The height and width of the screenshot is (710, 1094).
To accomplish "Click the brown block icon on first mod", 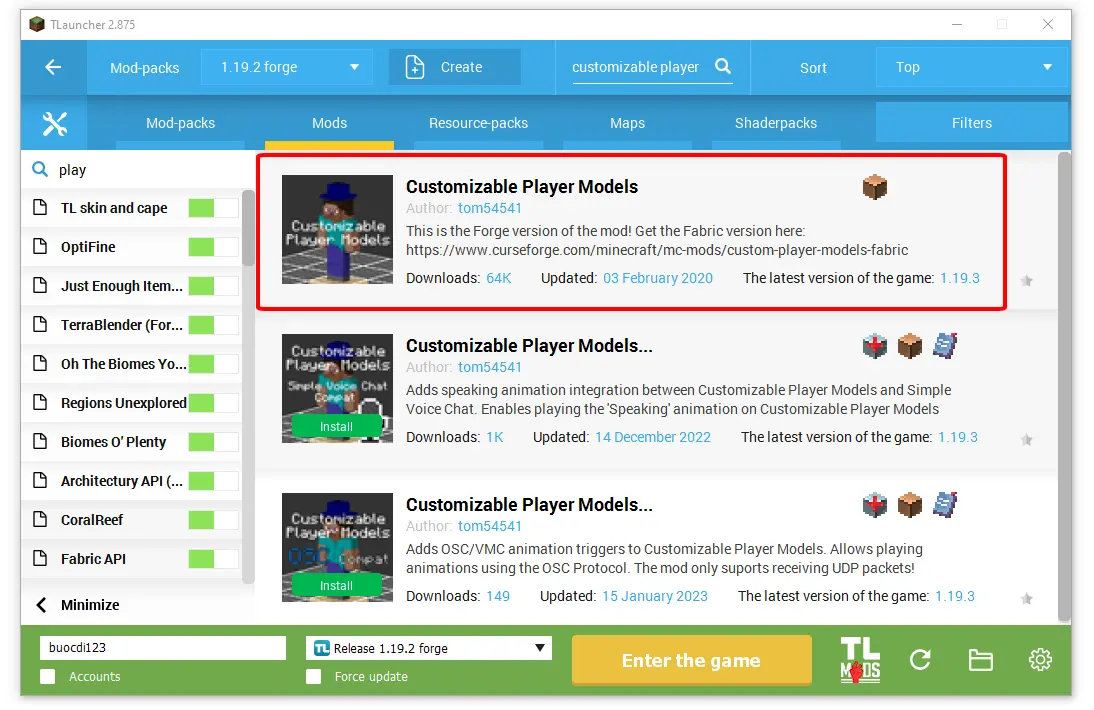I will (874, 187).
